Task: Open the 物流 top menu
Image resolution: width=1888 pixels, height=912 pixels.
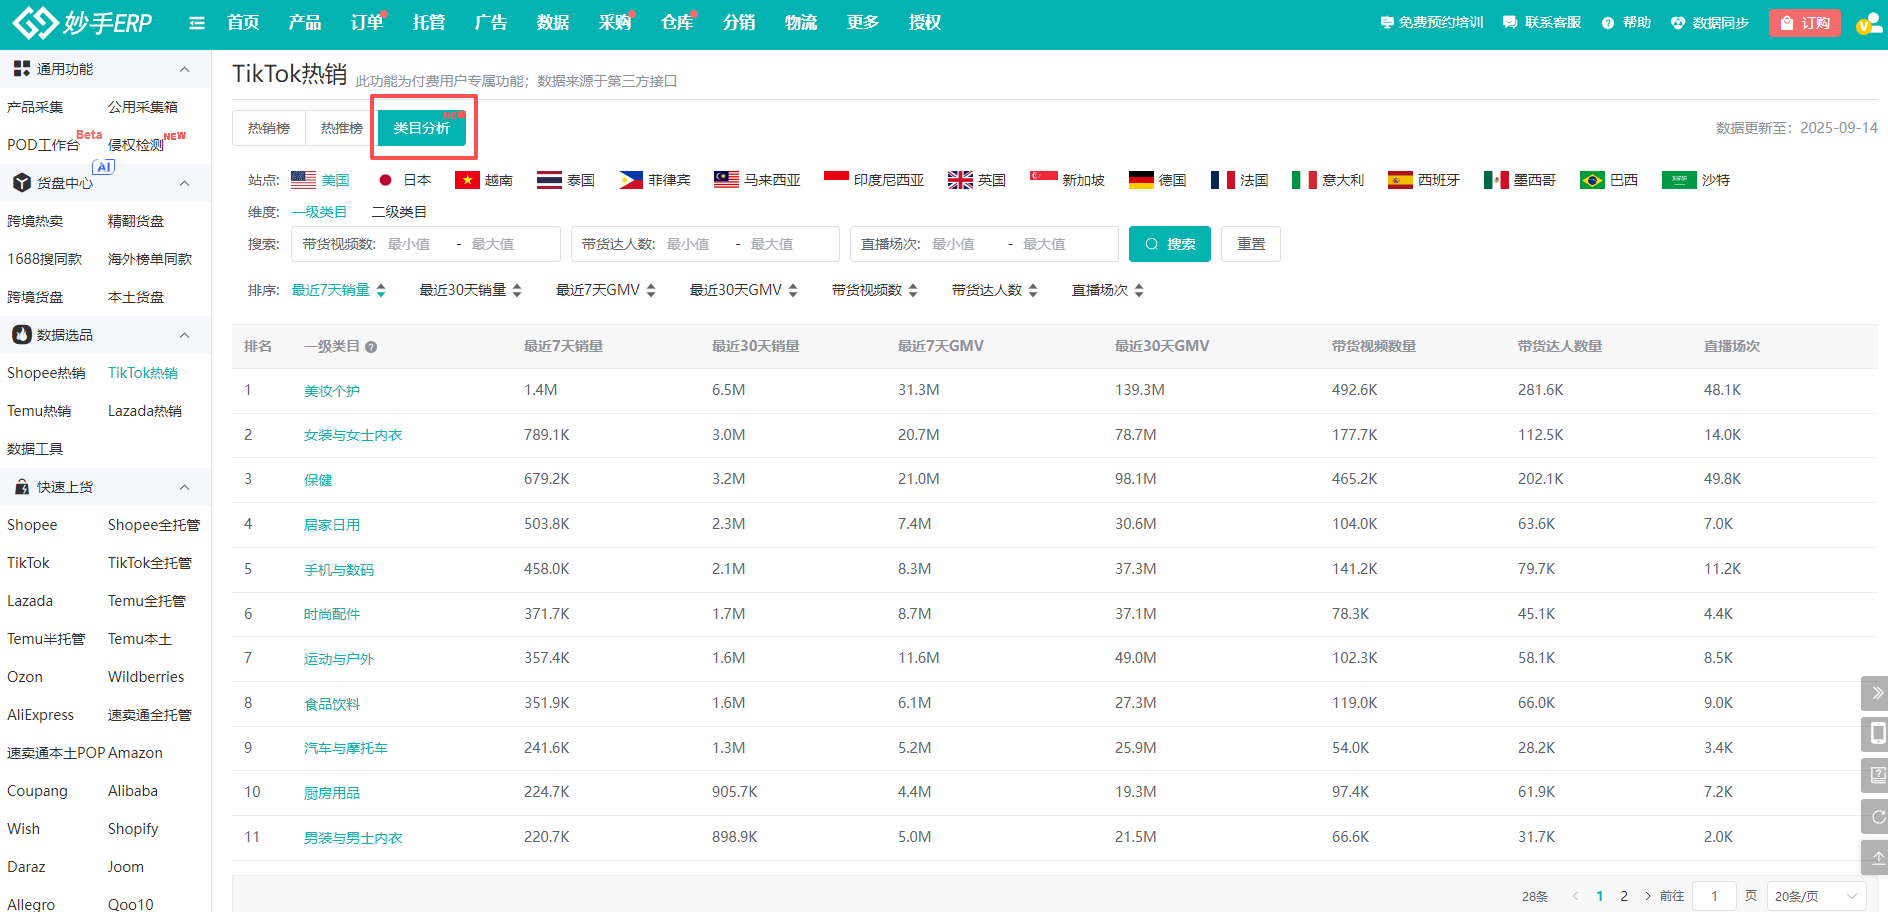Action: [x=801, y=22]
